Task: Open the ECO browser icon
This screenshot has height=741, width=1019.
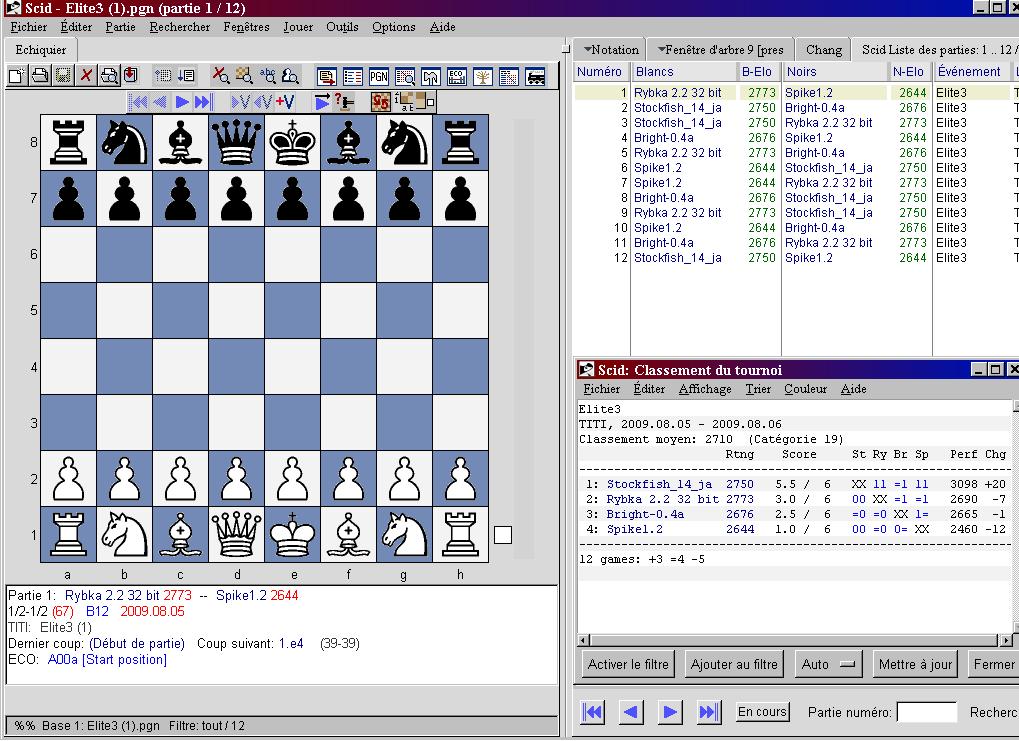Action: pyautogui.click(x=457, y=76)
